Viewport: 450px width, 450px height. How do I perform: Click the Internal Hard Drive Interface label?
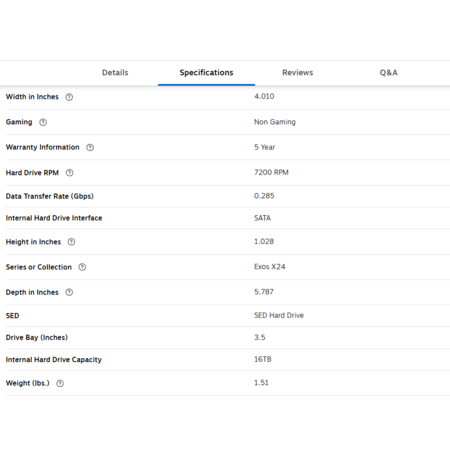(54, 218)
